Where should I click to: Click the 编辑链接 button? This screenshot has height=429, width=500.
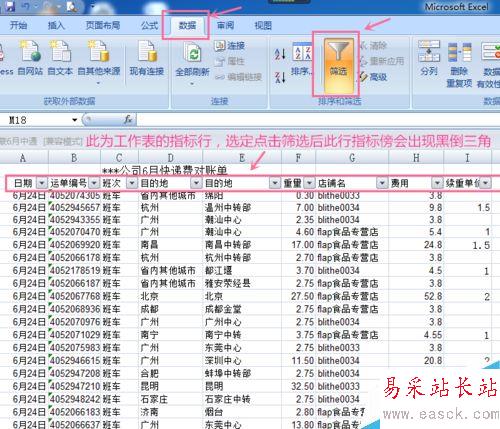pyautogui.click(x=238, y=77)
